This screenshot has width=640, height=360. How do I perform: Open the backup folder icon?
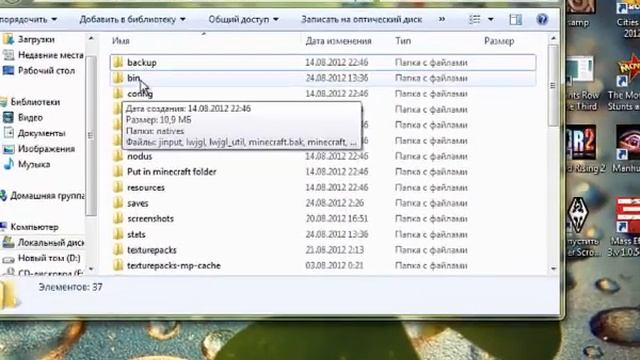tap(118, 62)
